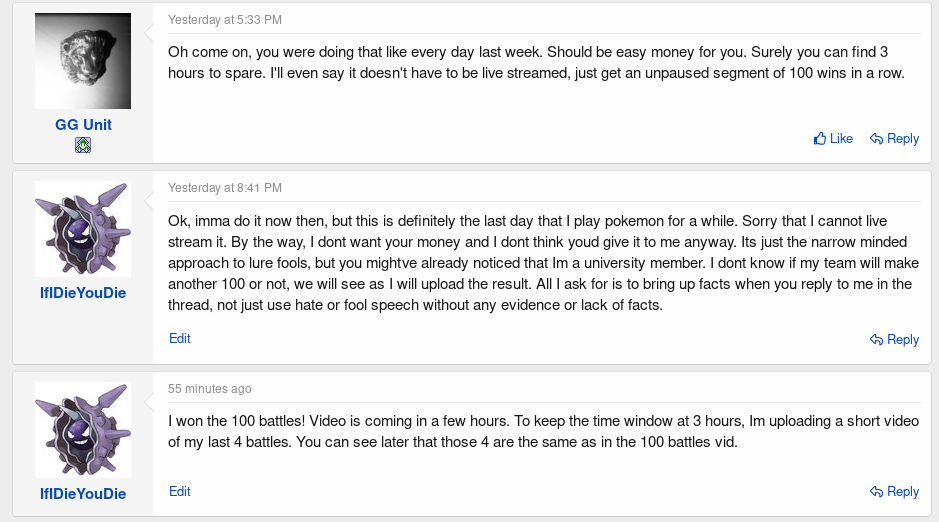Open the 'Yesterday at 5:33 PM' timestamp permalink
The height and width of the screenshot is (522, 939).
225,20
